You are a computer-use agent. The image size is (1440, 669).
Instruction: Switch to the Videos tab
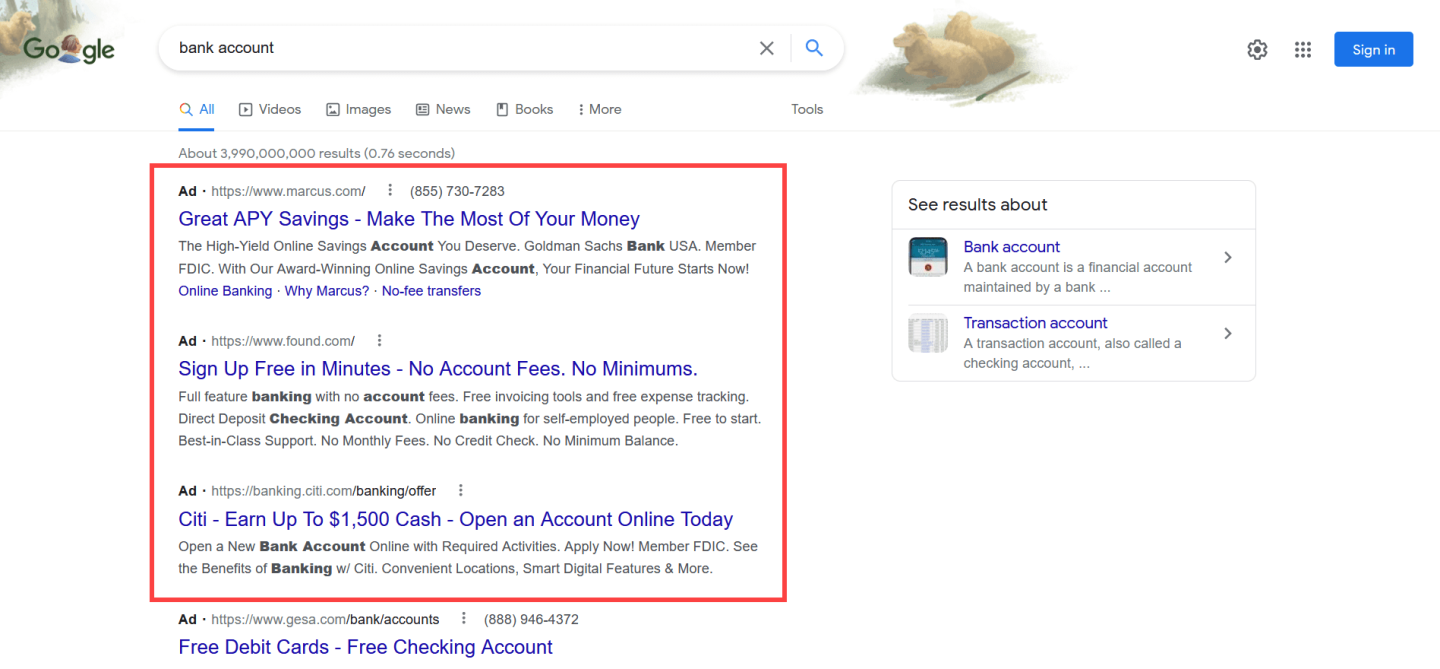click(x=270, y=109)
